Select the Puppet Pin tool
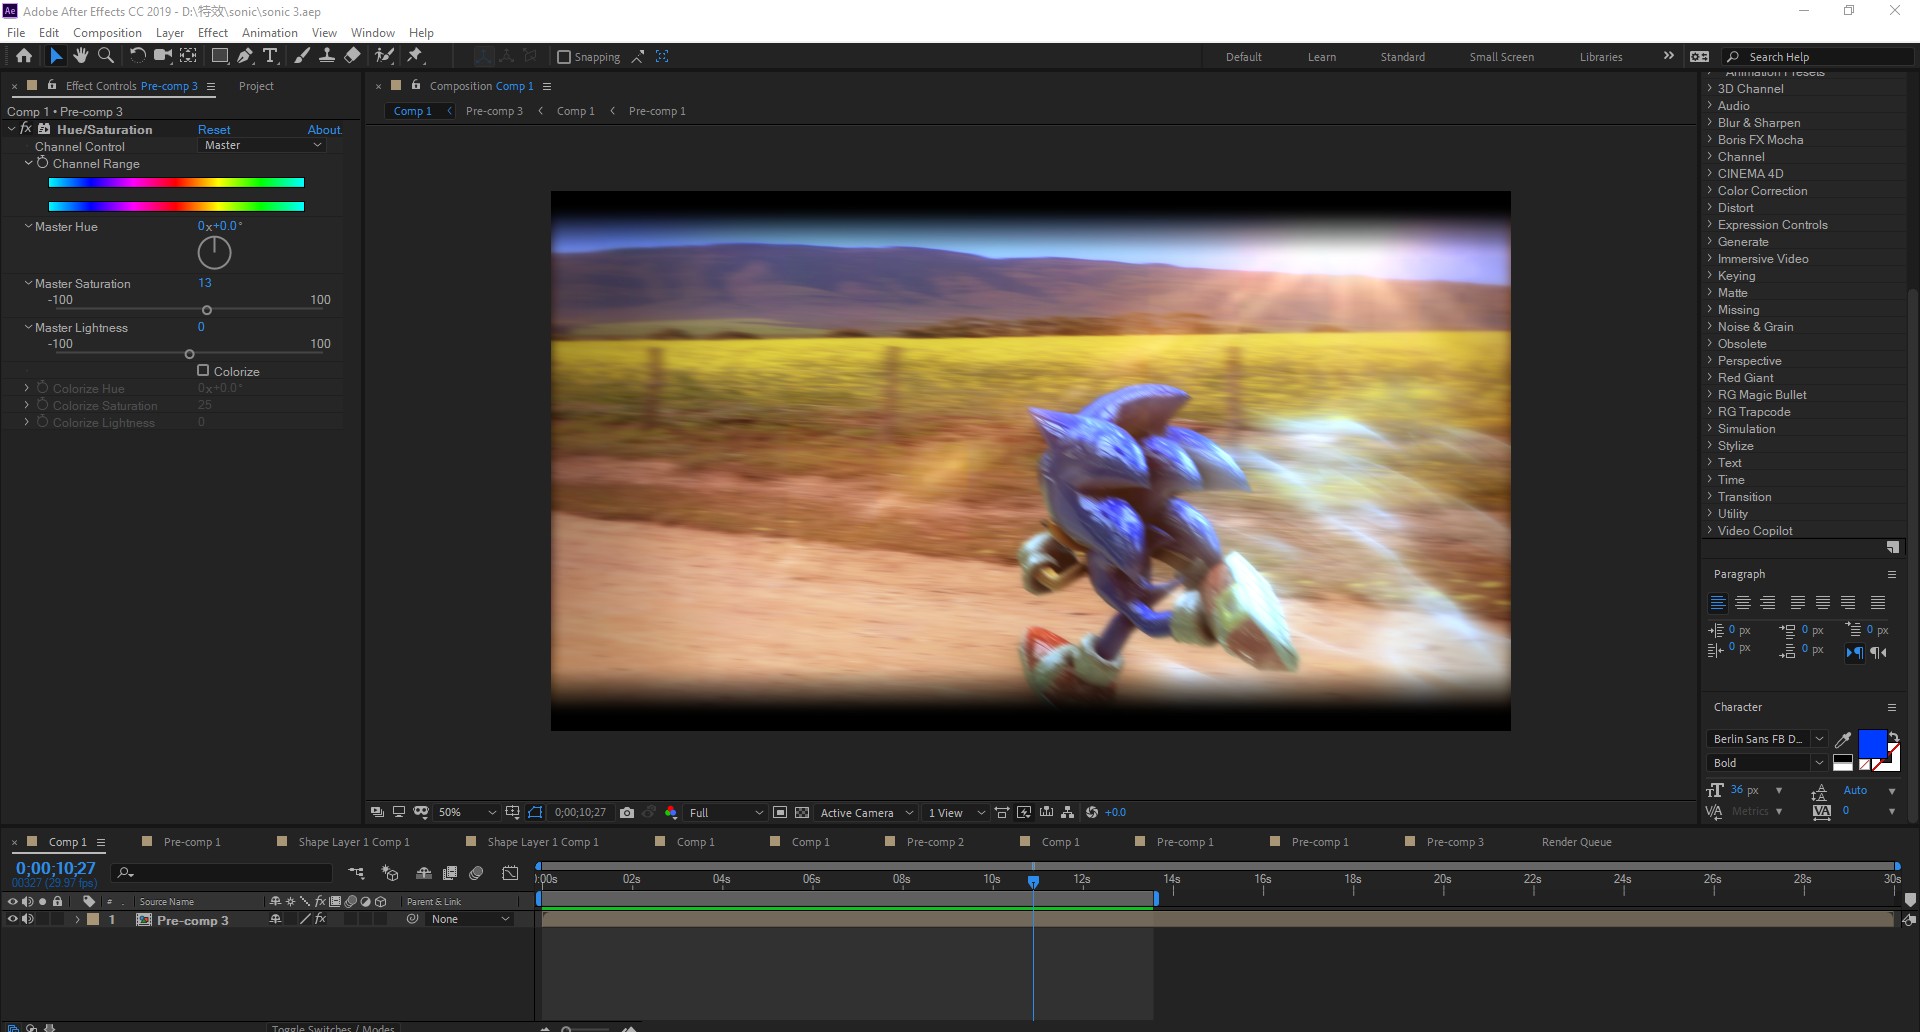Viewport: 1920px width, 1032px height. coord(415,56)
